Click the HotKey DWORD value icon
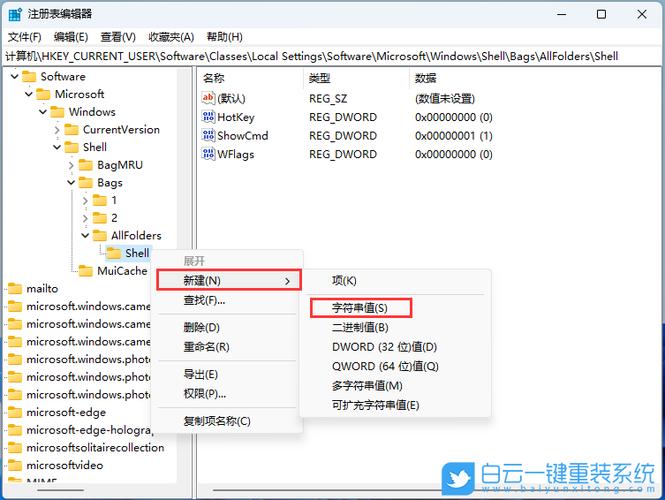Screen dimensions: 665x500 pyautogui.click(x=208, y=117)
